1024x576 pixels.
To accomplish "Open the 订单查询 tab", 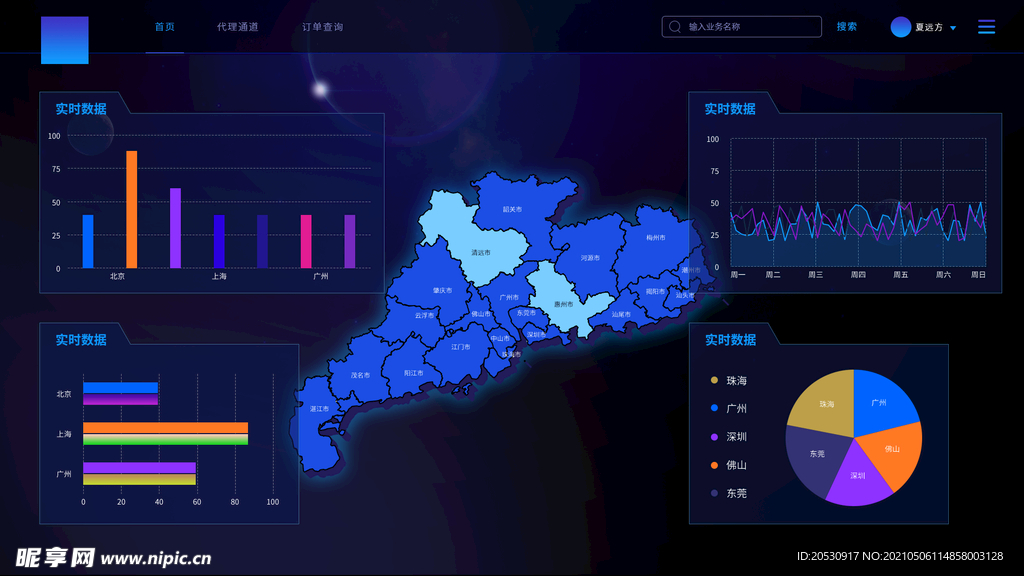I will coord(323,27).
